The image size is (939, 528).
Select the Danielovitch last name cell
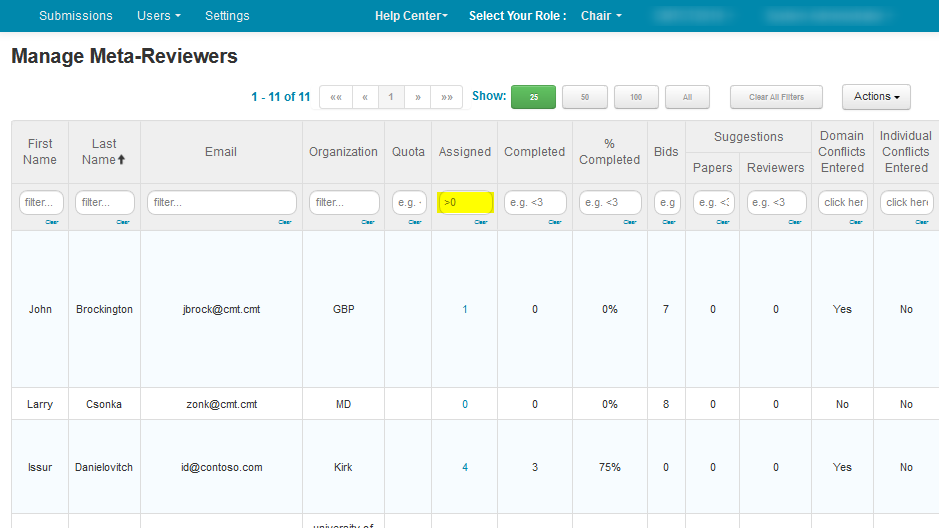[x=104, y=468]
